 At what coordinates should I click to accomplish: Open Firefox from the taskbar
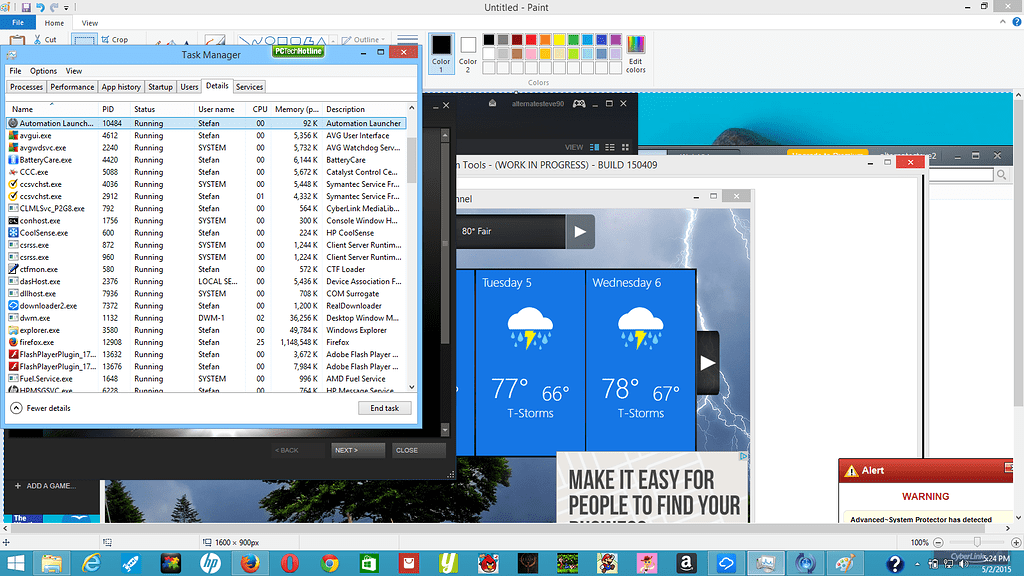coord(249,562)
